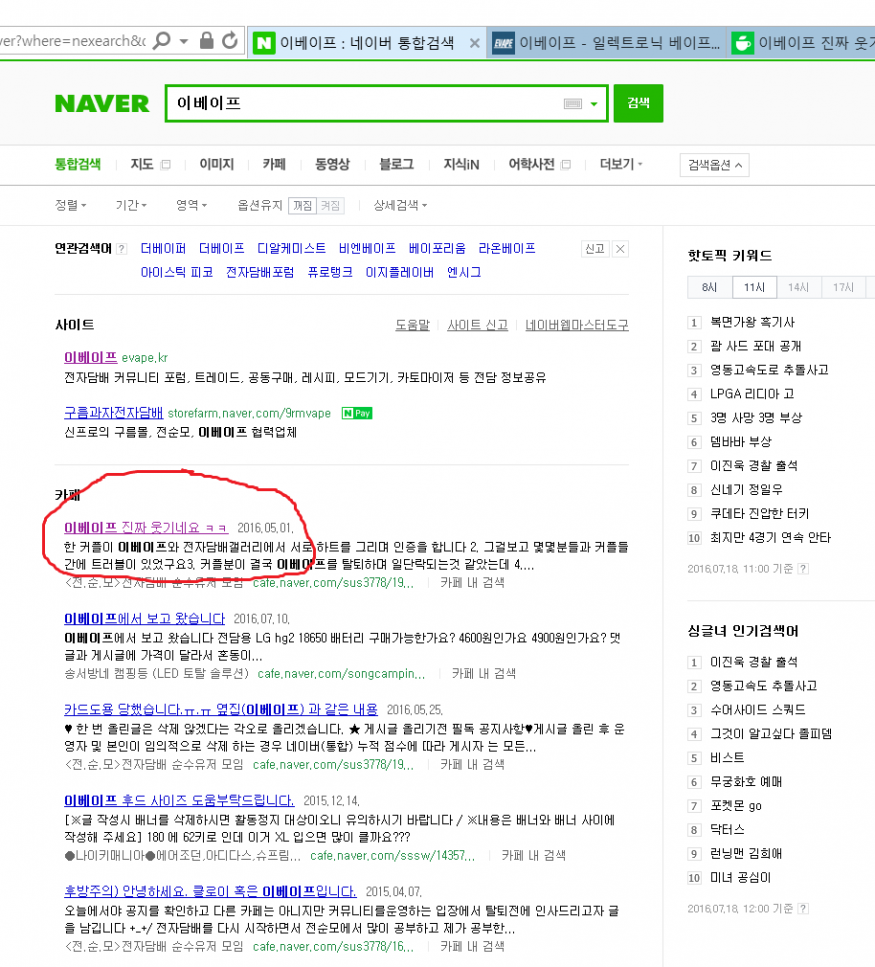875x967 pixels.
Task: Click the NAVER logo
Action: click(102, 104)
